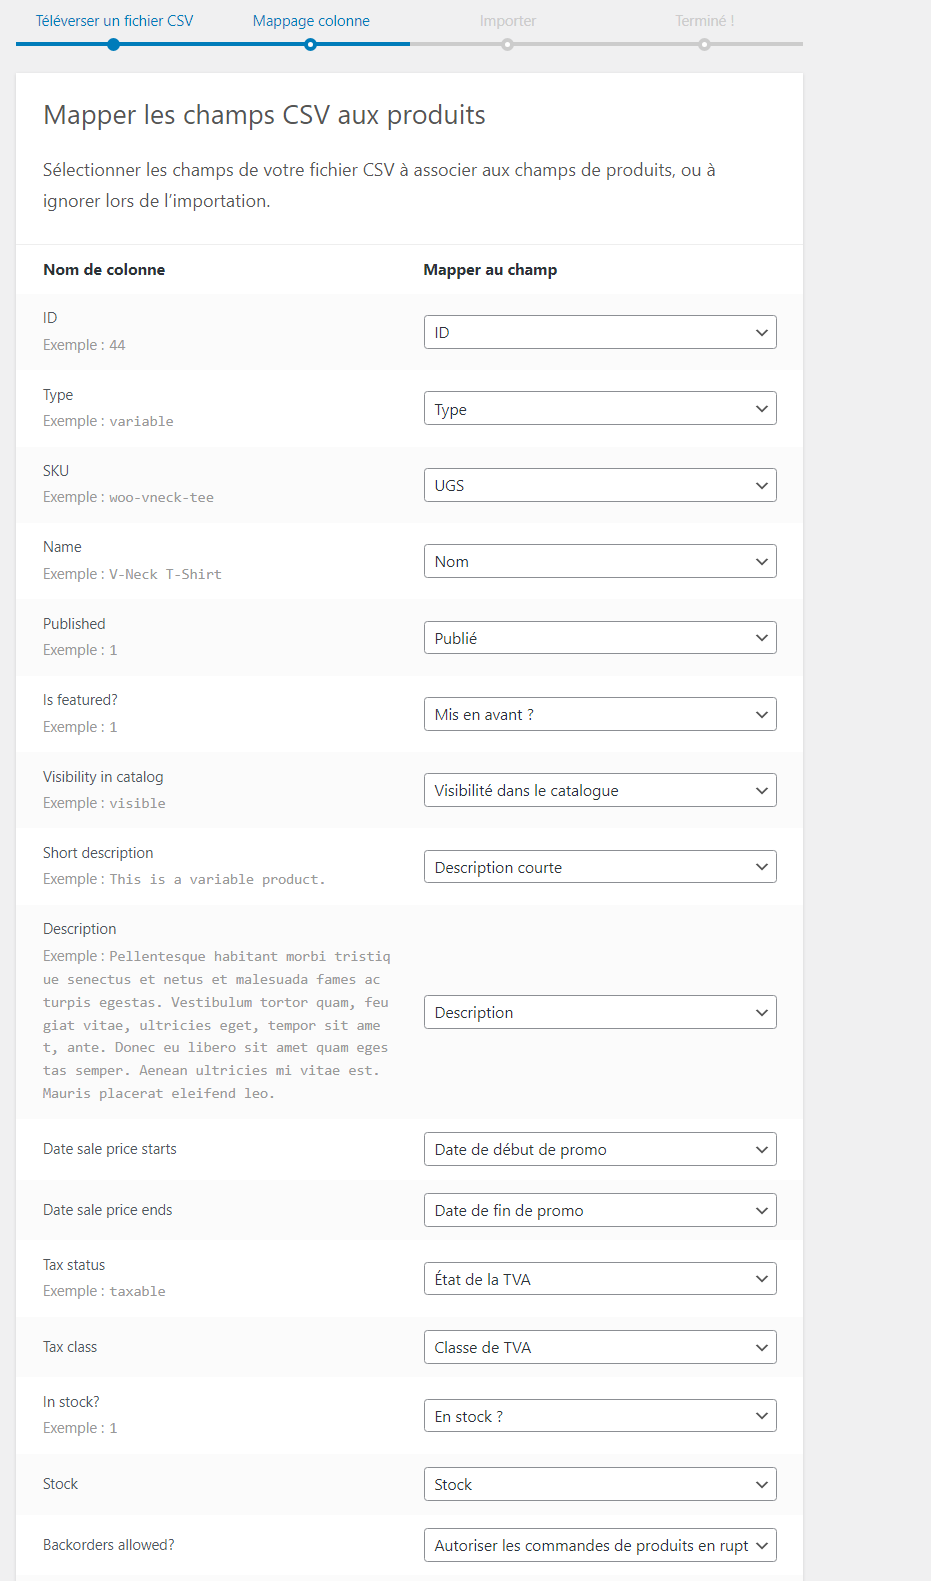
Task: Open 'Autoriser les commandes de produits' dropdown
Action: click(600, 1545)
